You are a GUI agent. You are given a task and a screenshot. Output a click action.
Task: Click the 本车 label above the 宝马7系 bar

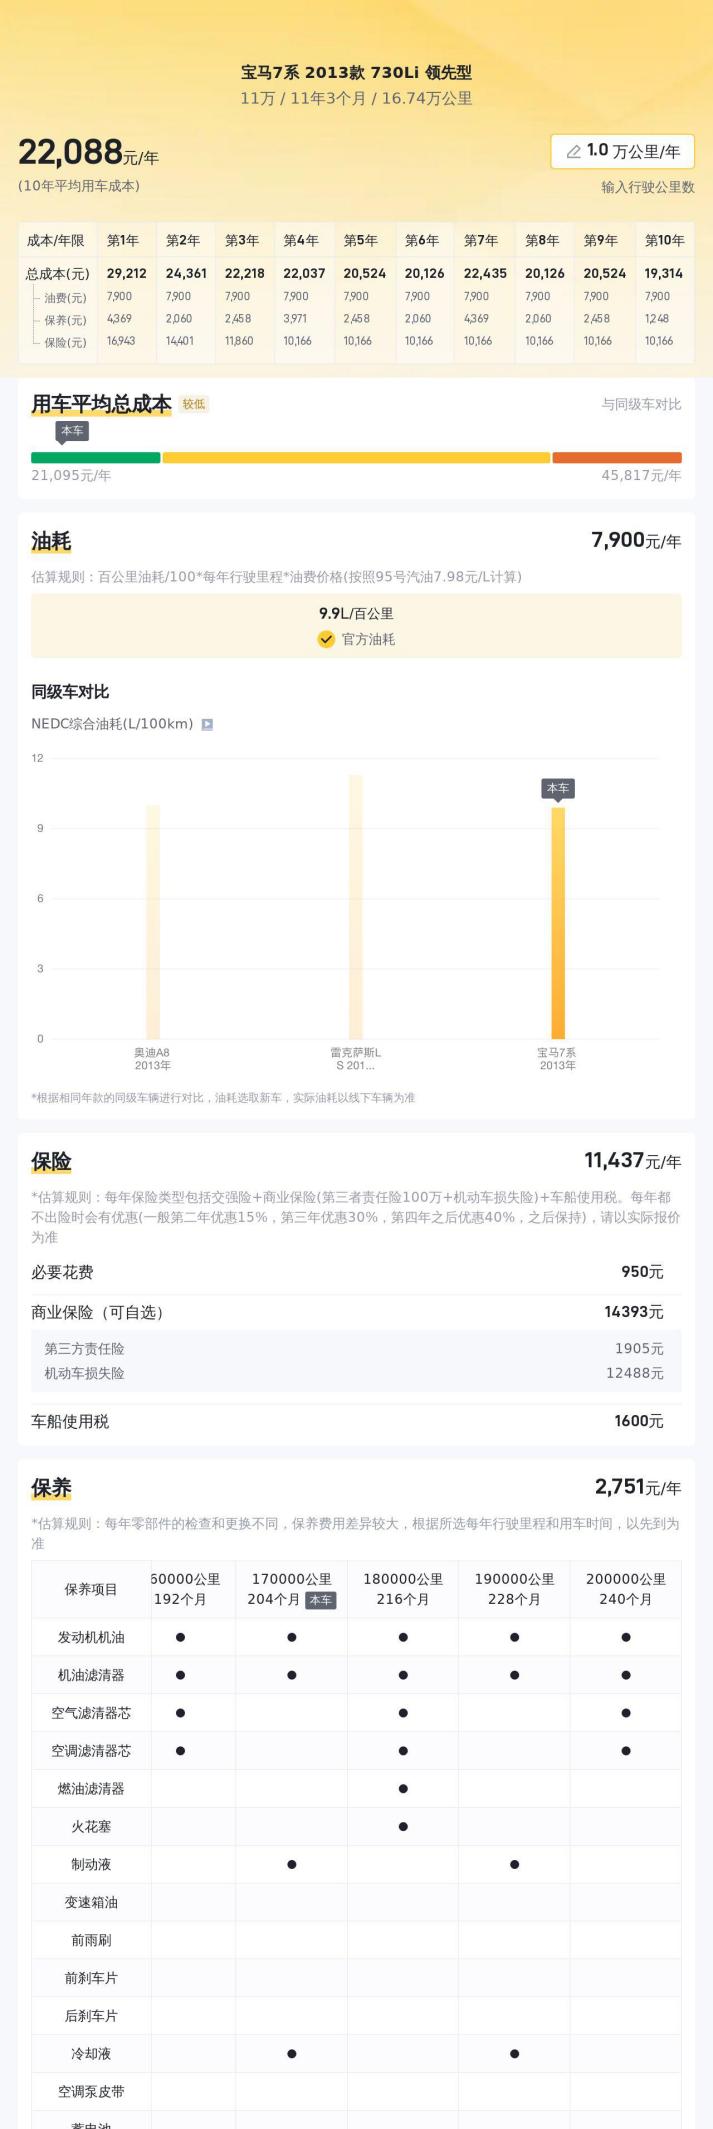(558, 789)
